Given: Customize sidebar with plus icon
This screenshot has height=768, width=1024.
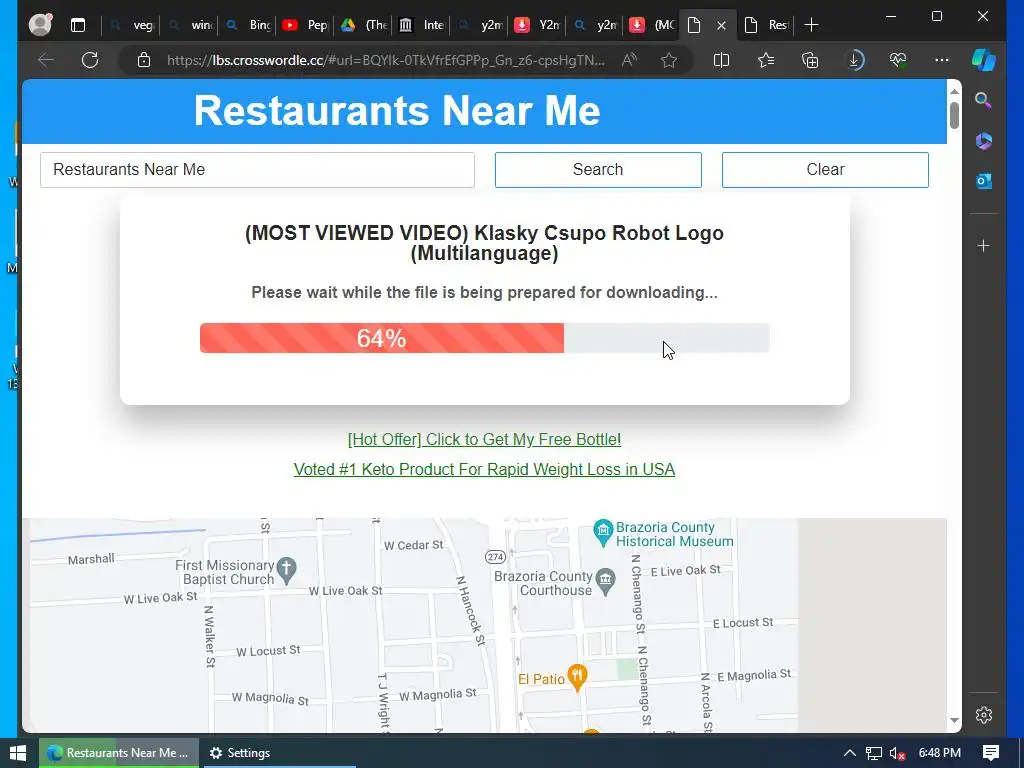Looking at the screenshot, I should point(984,246).
